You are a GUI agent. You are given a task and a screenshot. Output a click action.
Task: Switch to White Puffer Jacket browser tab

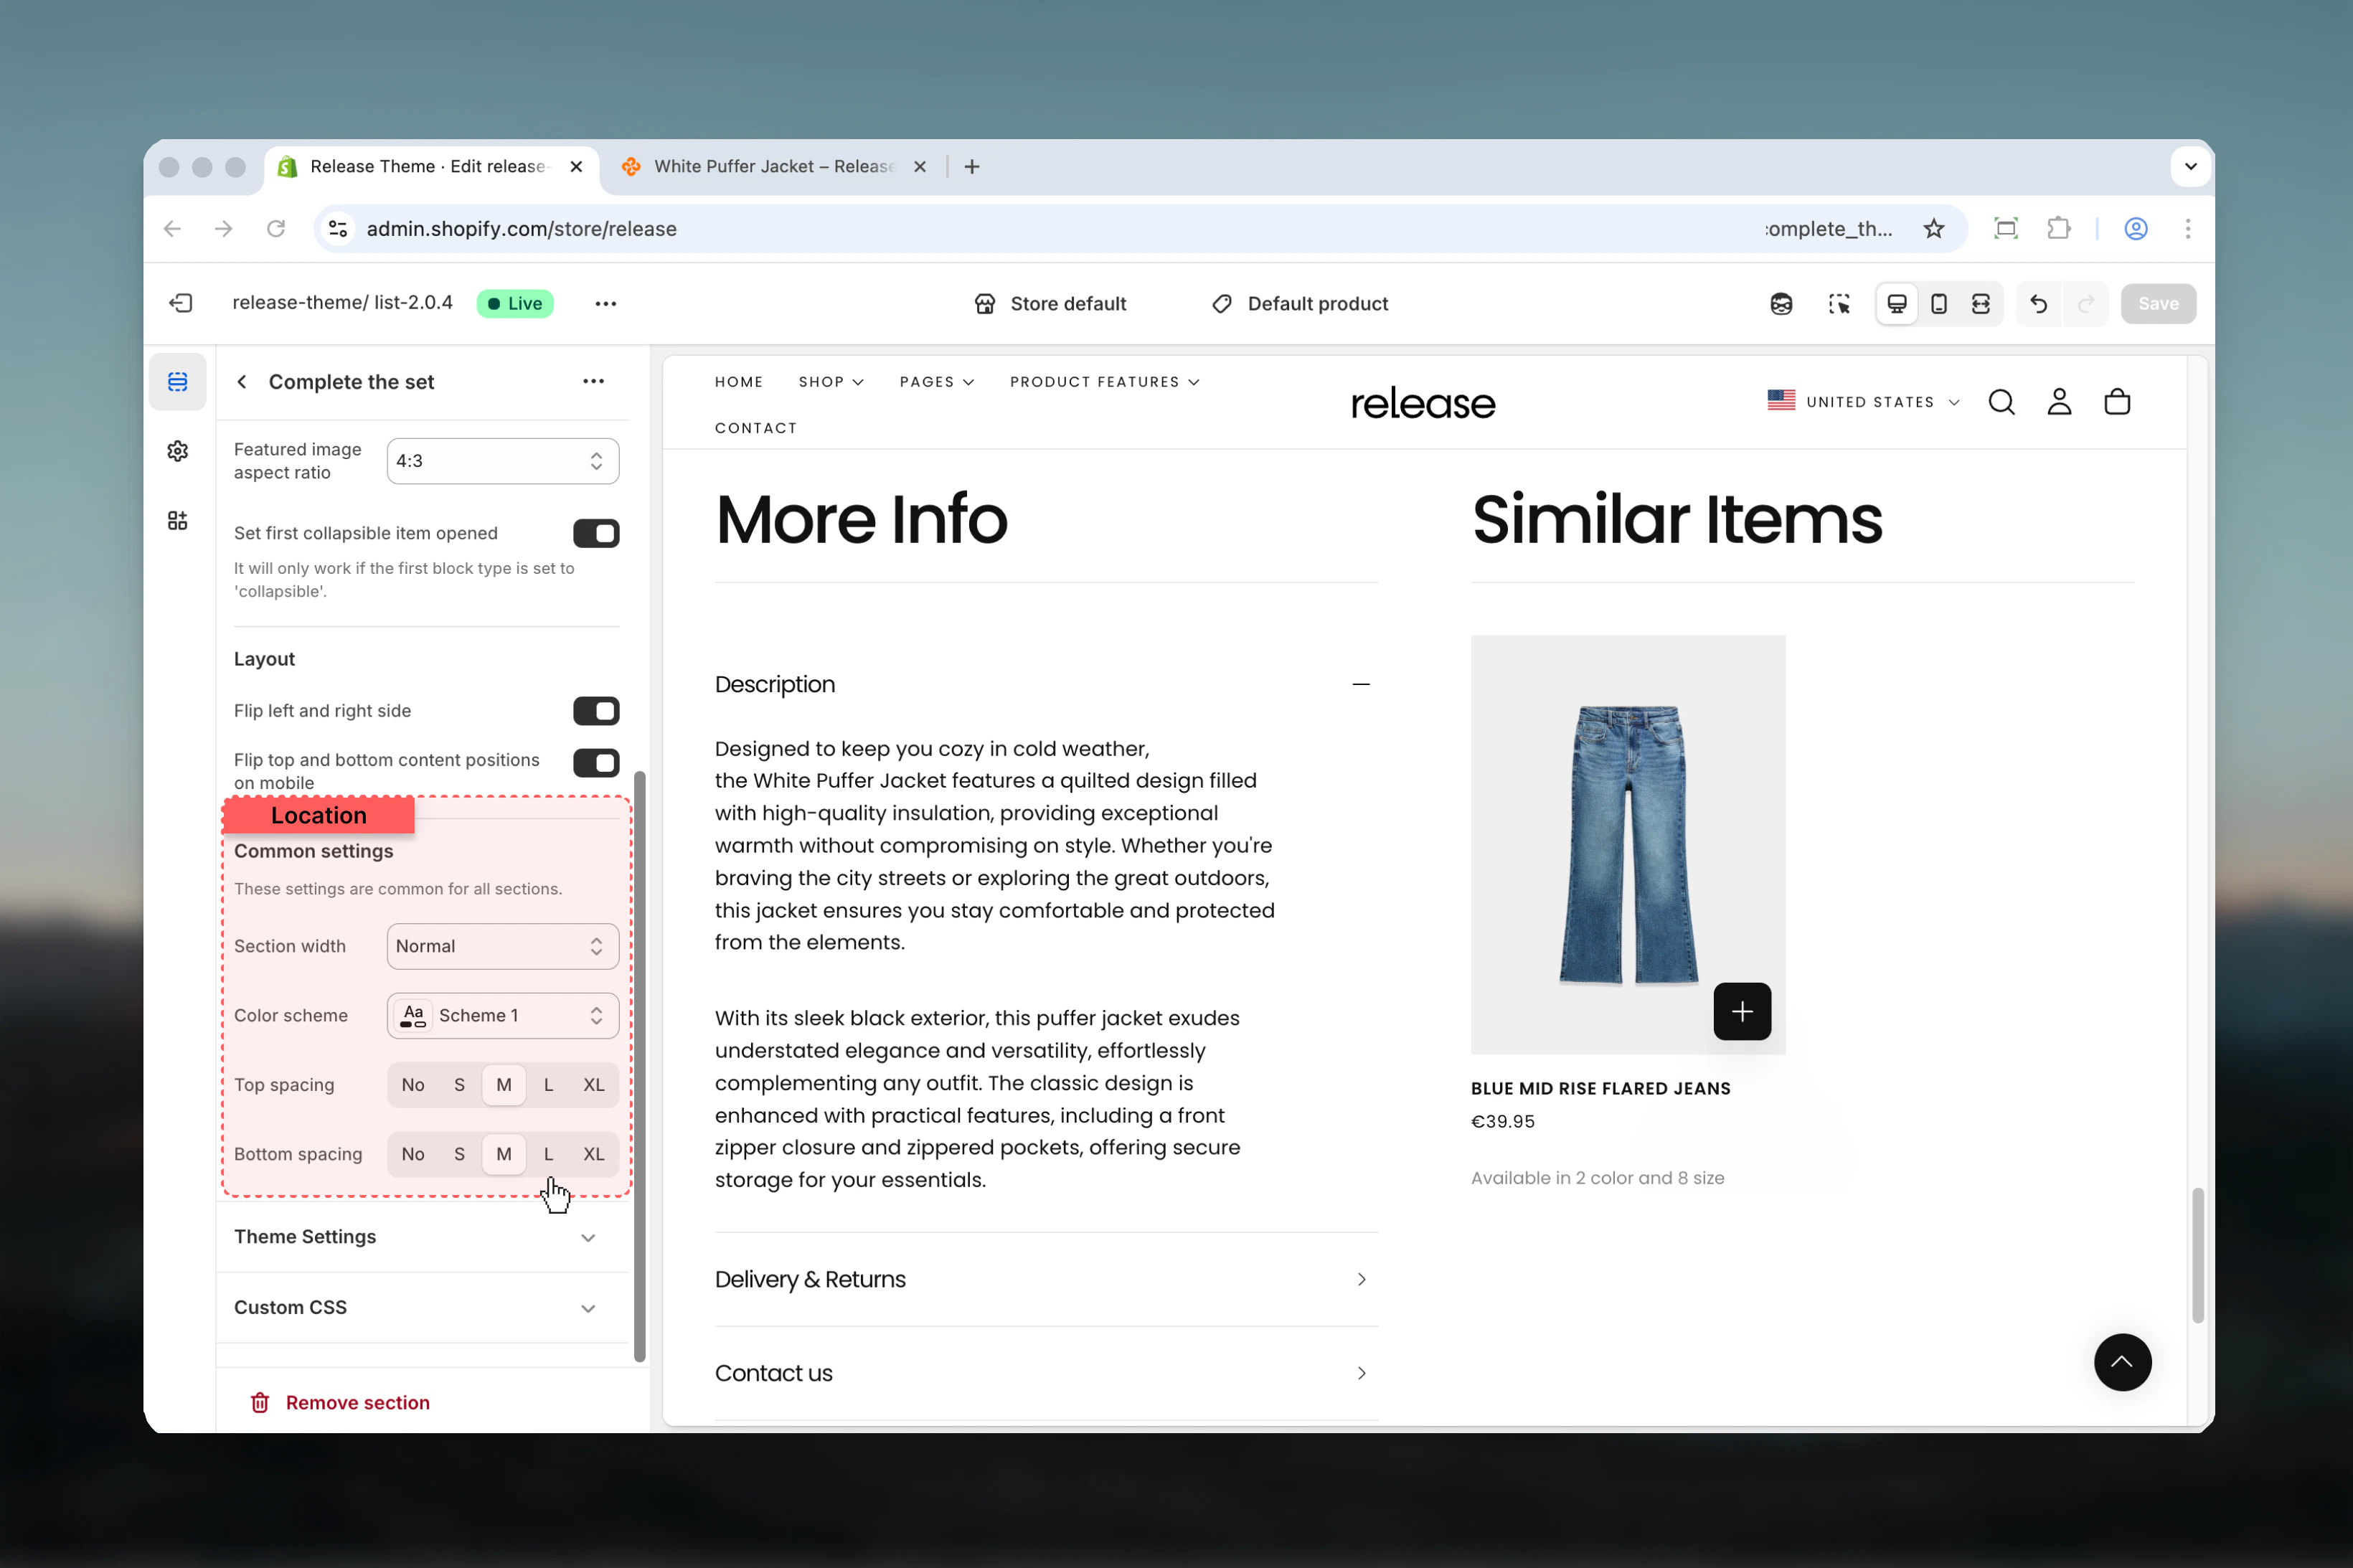(773, 167)
